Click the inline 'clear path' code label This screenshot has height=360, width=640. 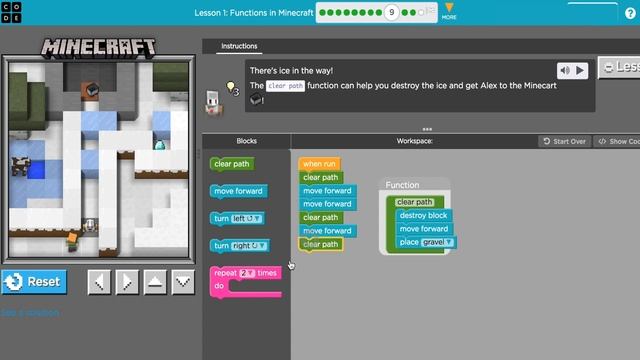285,86
